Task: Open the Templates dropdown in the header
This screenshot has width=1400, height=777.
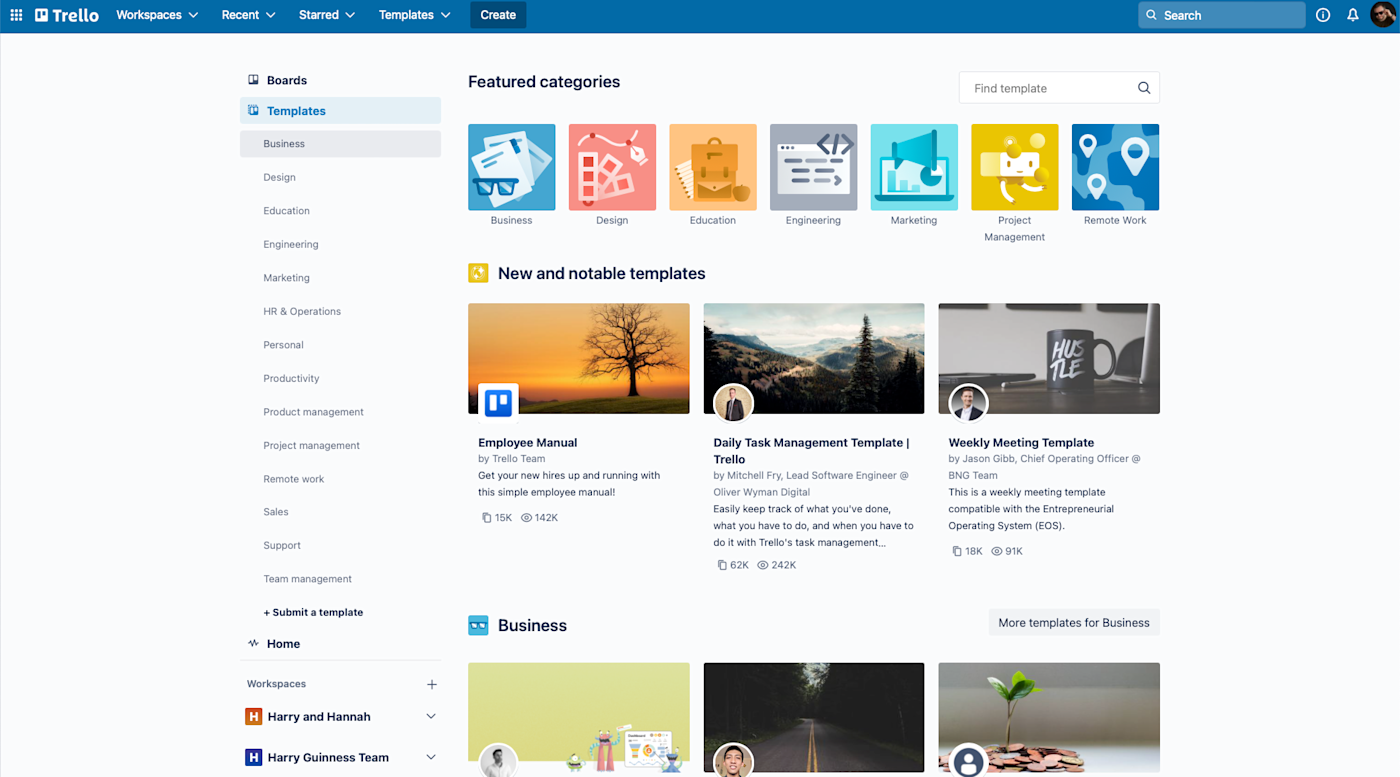Action: (414, 15)
